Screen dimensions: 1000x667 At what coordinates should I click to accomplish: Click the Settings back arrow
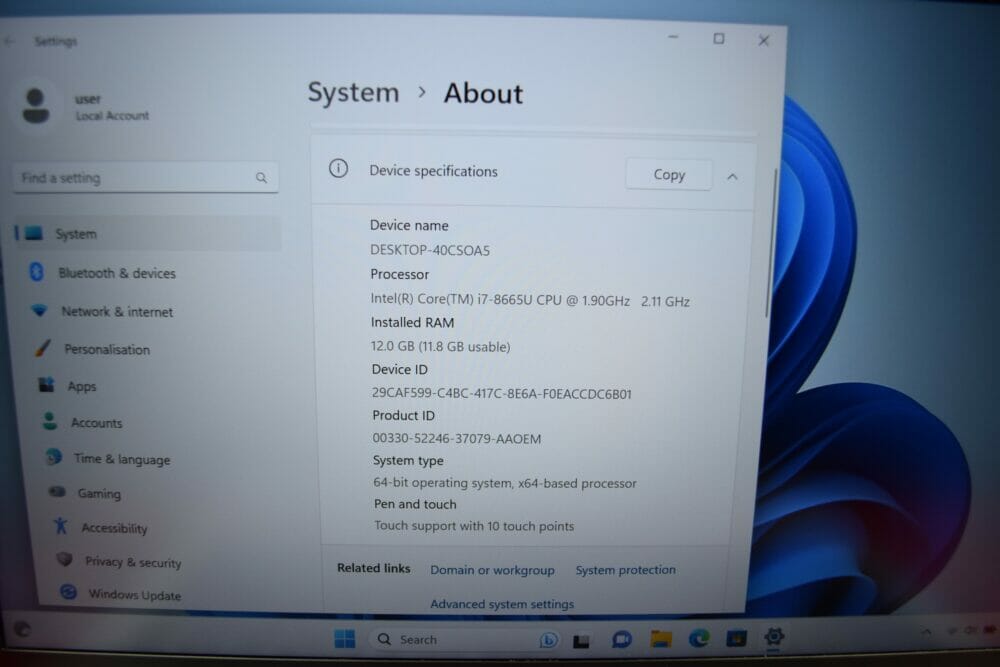10,41
